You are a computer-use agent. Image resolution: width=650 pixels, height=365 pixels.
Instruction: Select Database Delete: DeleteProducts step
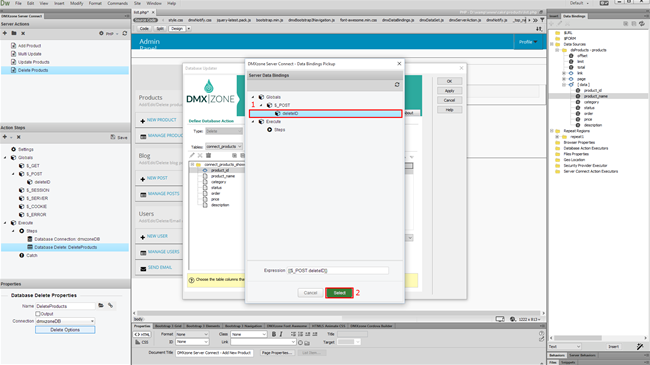pyautogui.click(x=65, y=247)
